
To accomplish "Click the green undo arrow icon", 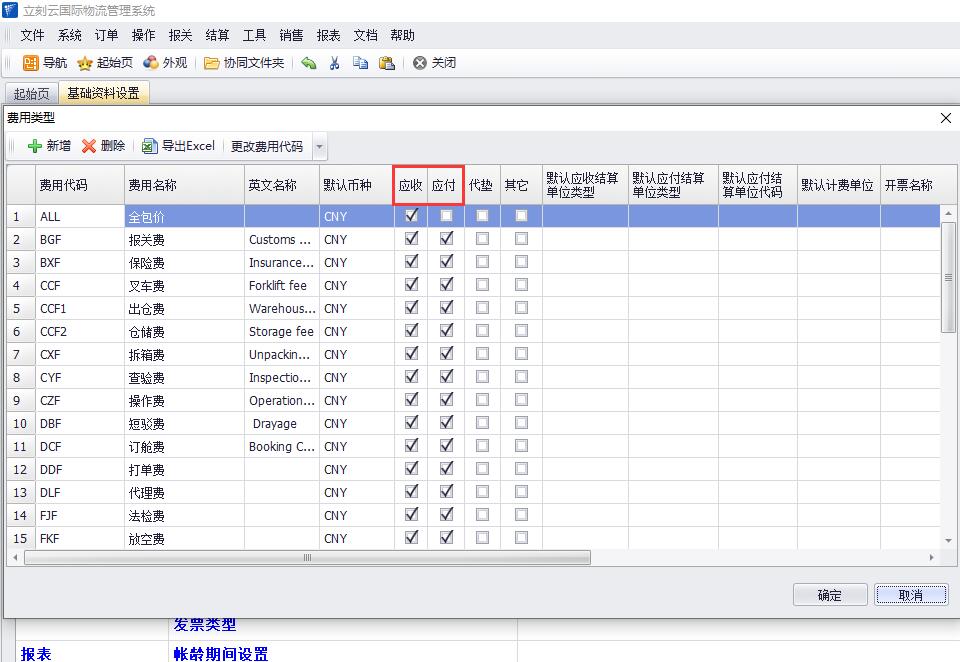I will [309, 63].
